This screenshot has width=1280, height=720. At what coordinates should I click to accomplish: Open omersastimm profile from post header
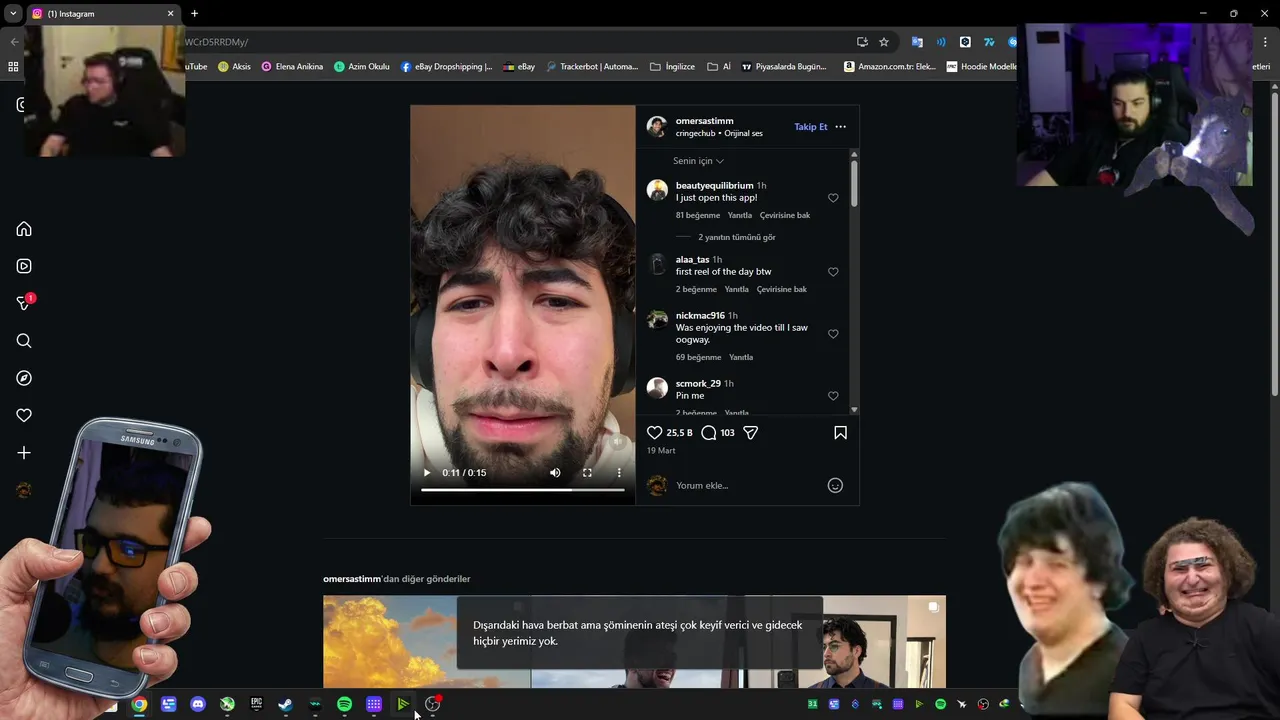(x=704, y=121)
